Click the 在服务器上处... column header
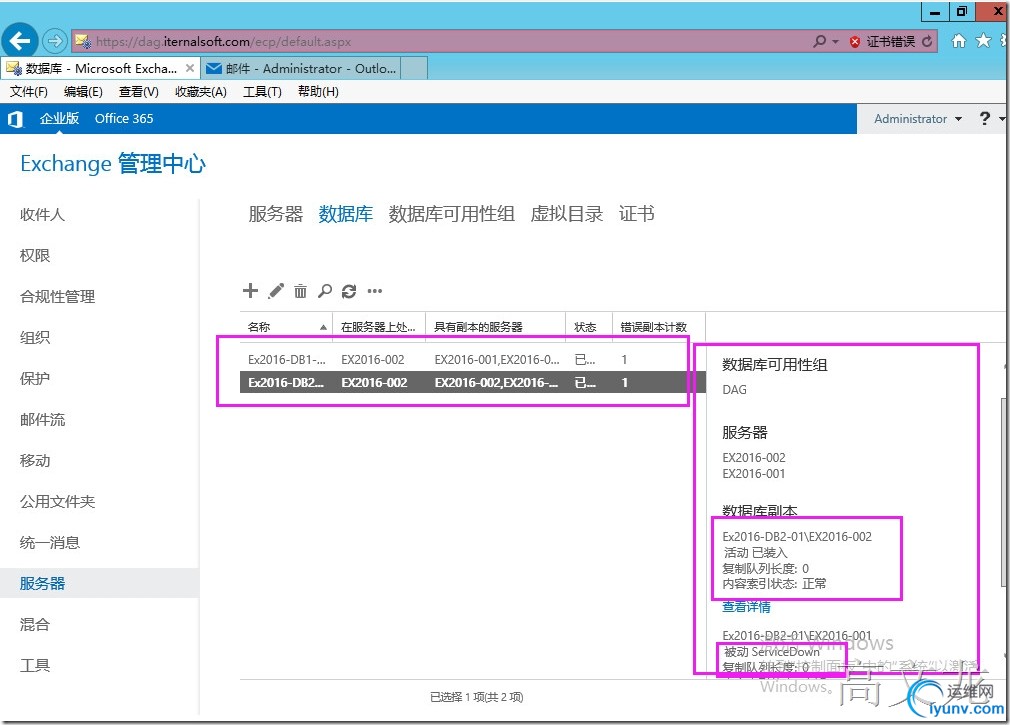This screenshot has height=725, width=1010. click(x=379, y=327)
